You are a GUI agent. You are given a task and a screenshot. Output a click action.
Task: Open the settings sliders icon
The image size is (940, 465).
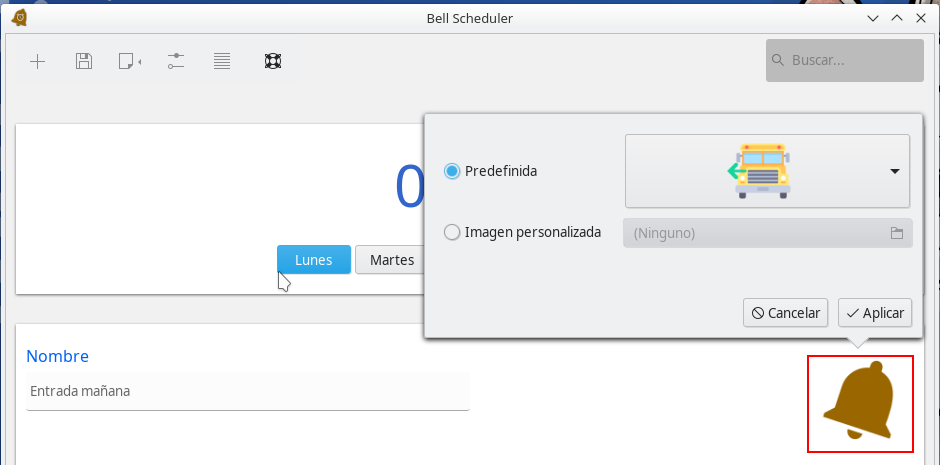click(x=176, y=62)
